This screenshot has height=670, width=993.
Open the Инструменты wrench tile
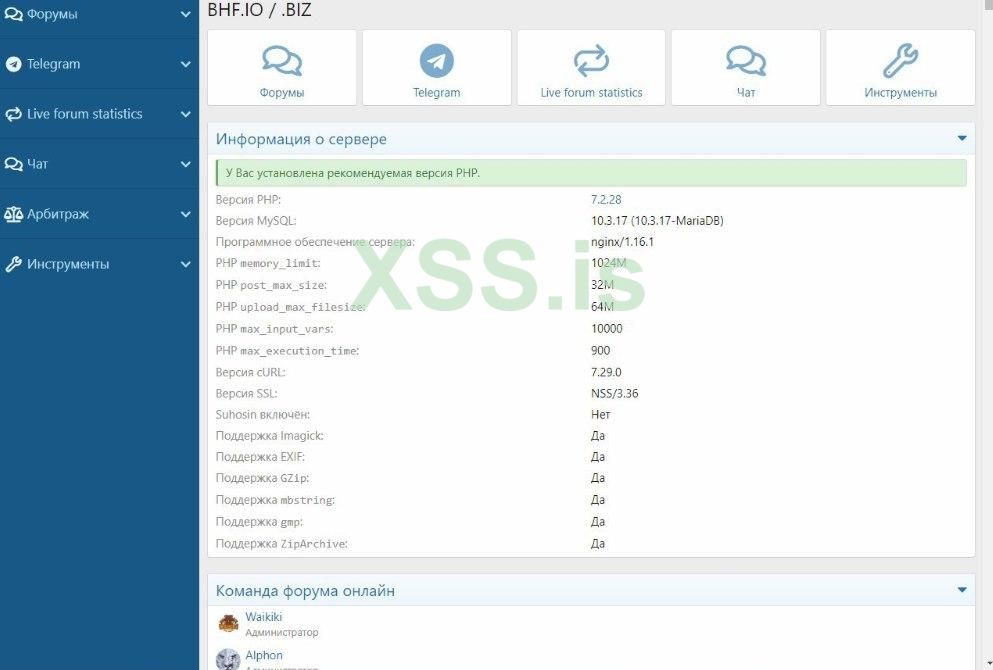900,67
